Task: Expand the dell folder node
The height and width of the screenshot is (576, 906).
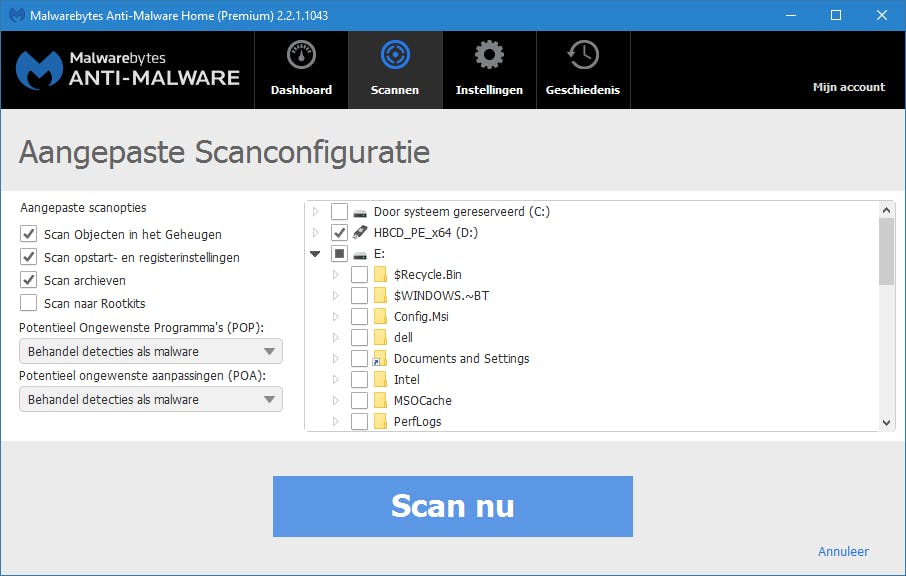Action: coord(336,337)
